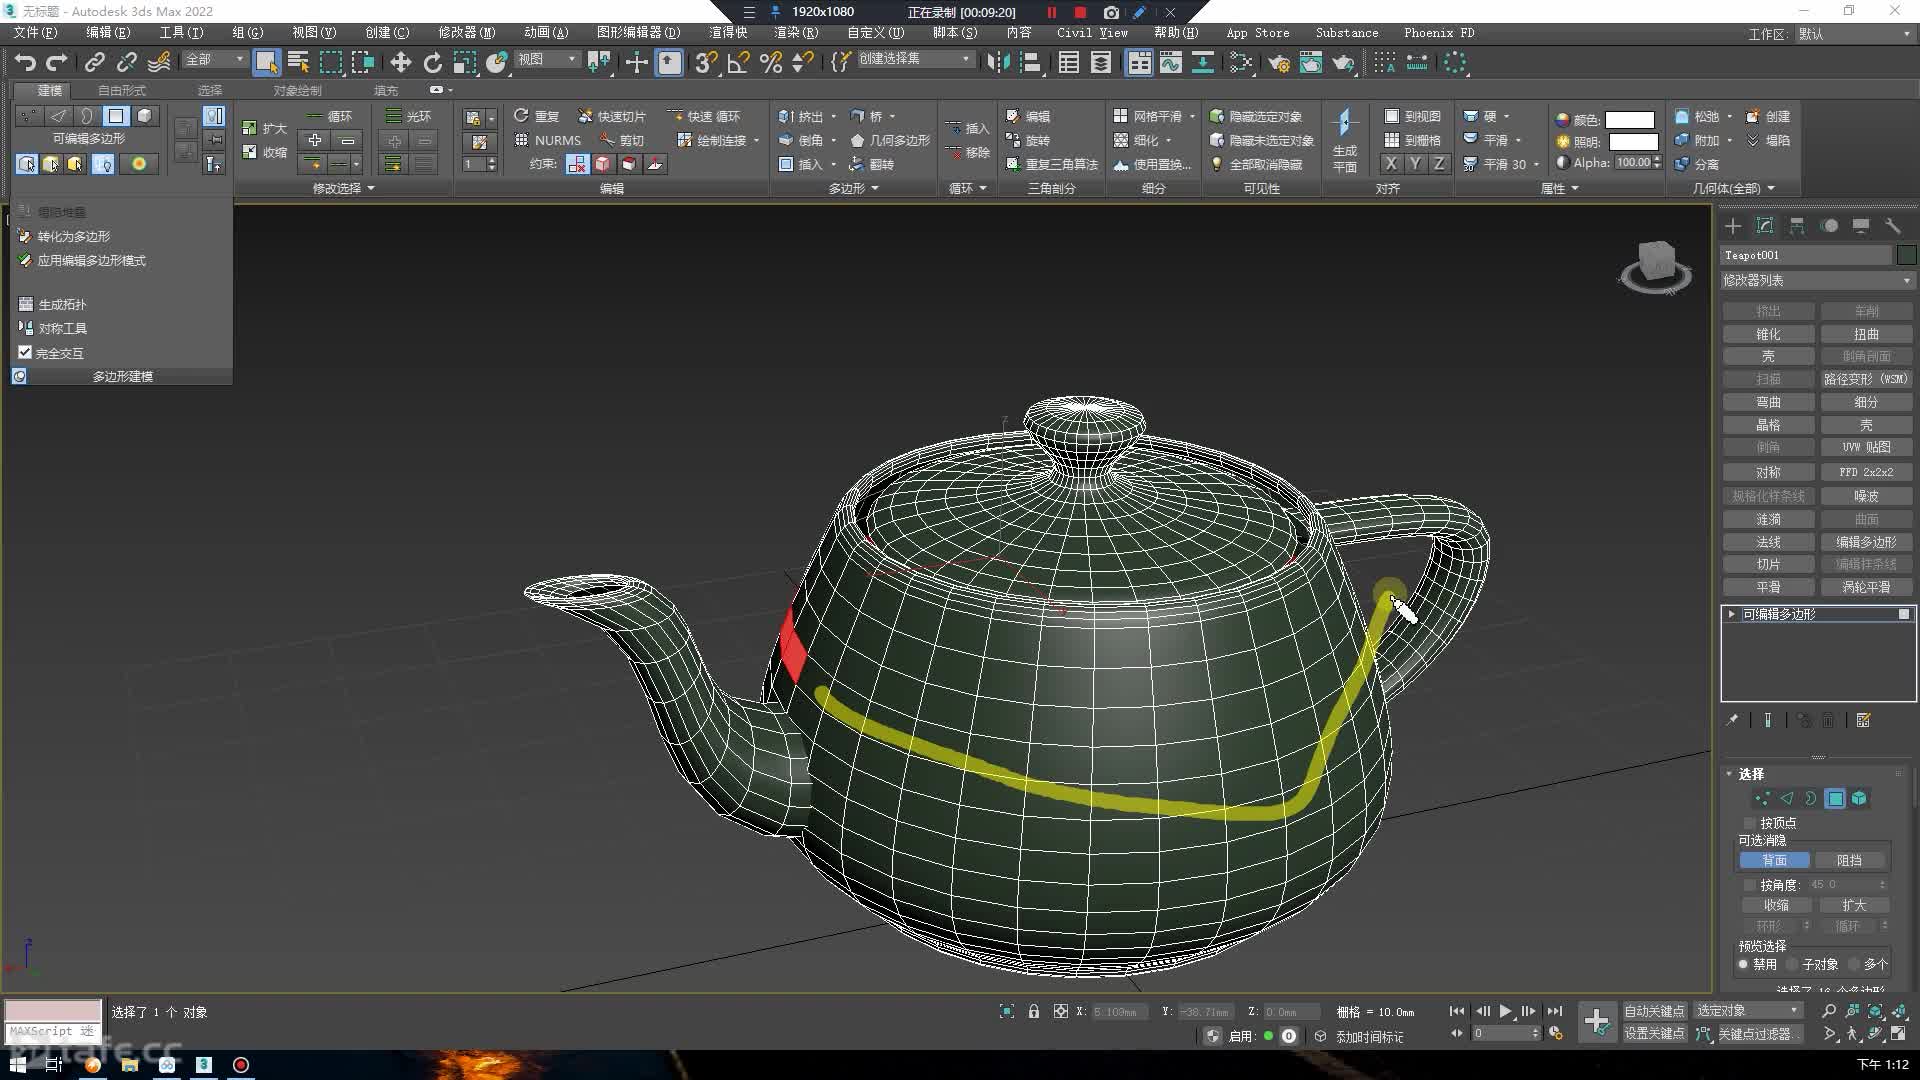Toggle the Angle Snap icon

(x=739, y=62)
